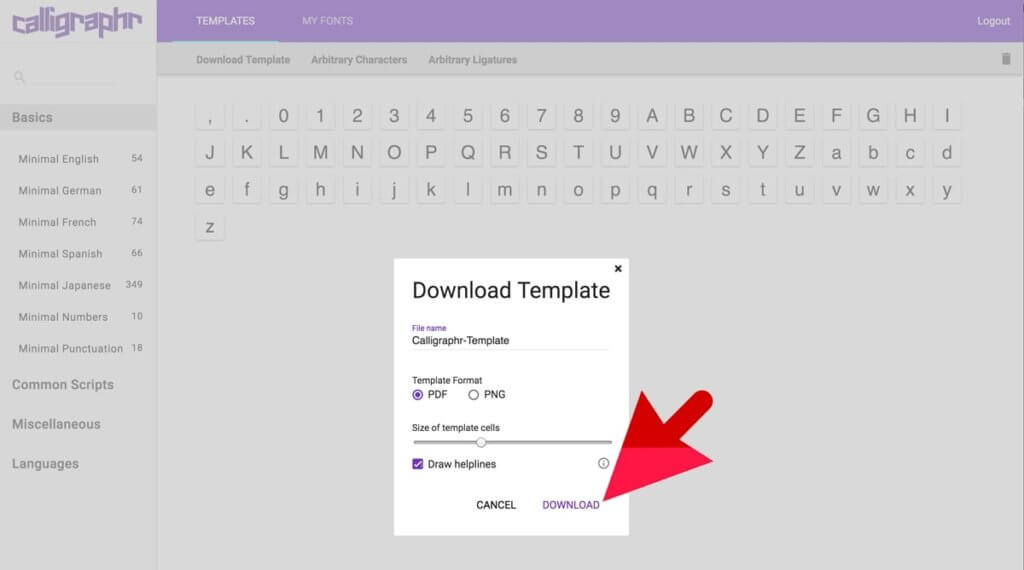Screen dimensions: 1024x570
Task: Switch to the MY FONTS tab
Action: 327,21
